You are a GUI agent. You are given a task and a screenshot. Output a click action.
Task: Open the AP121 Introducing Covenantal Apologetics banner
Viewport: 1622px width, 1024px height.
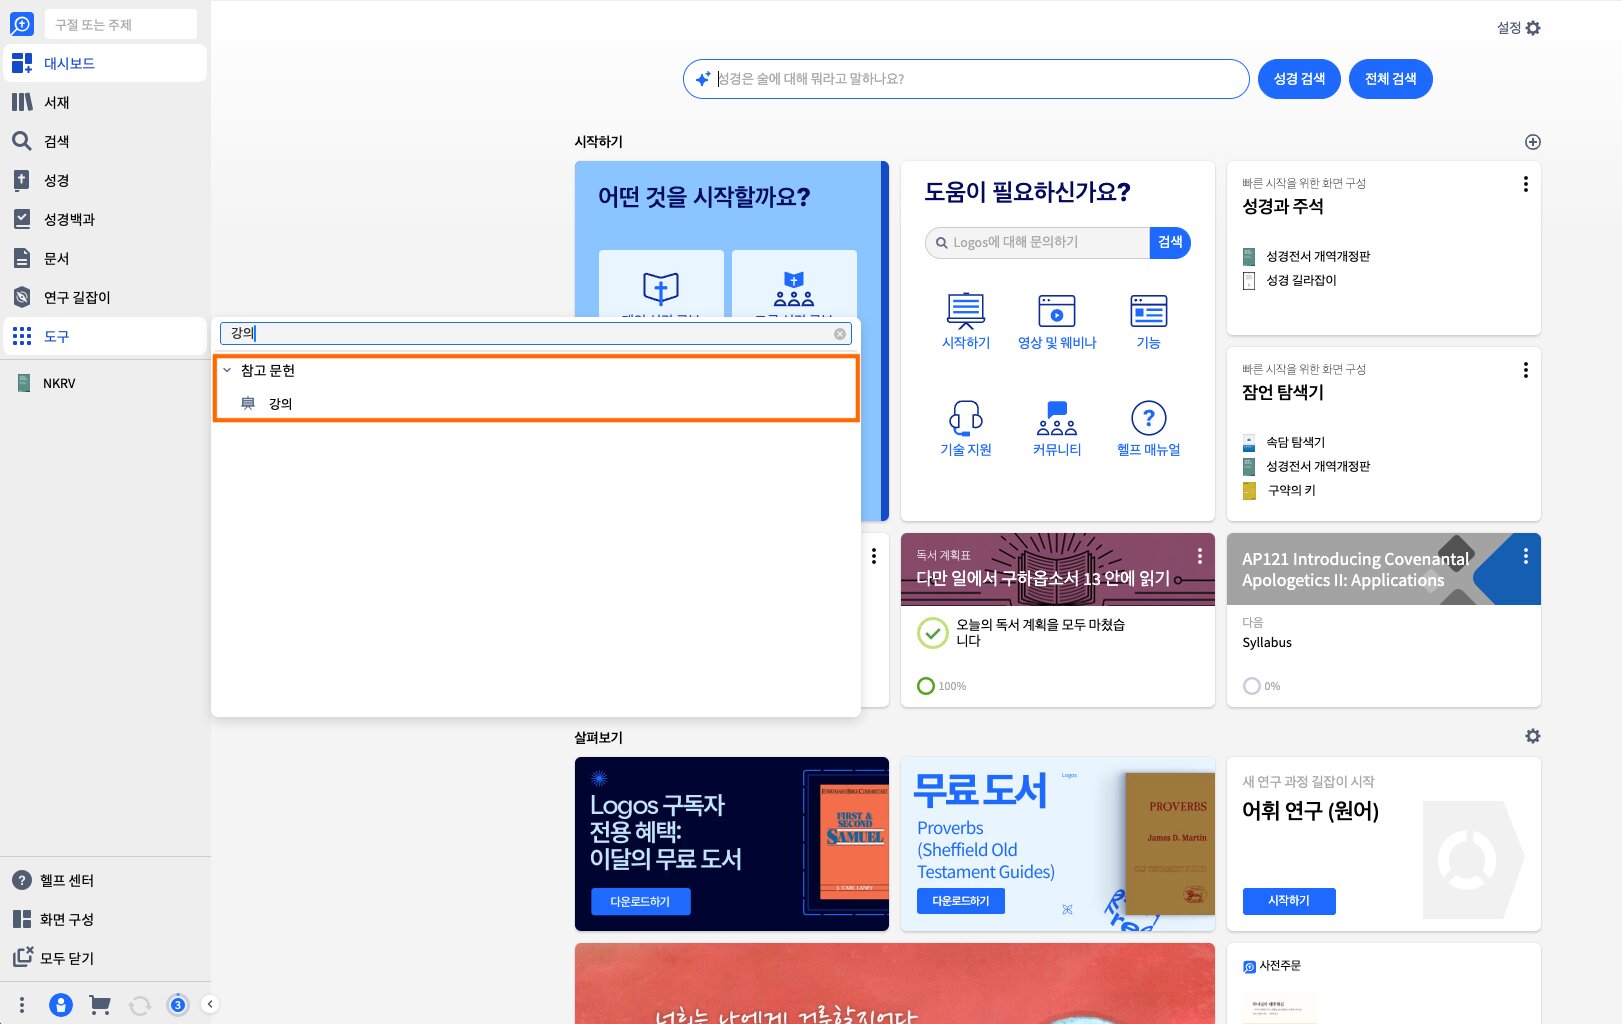pos(1383,569)
